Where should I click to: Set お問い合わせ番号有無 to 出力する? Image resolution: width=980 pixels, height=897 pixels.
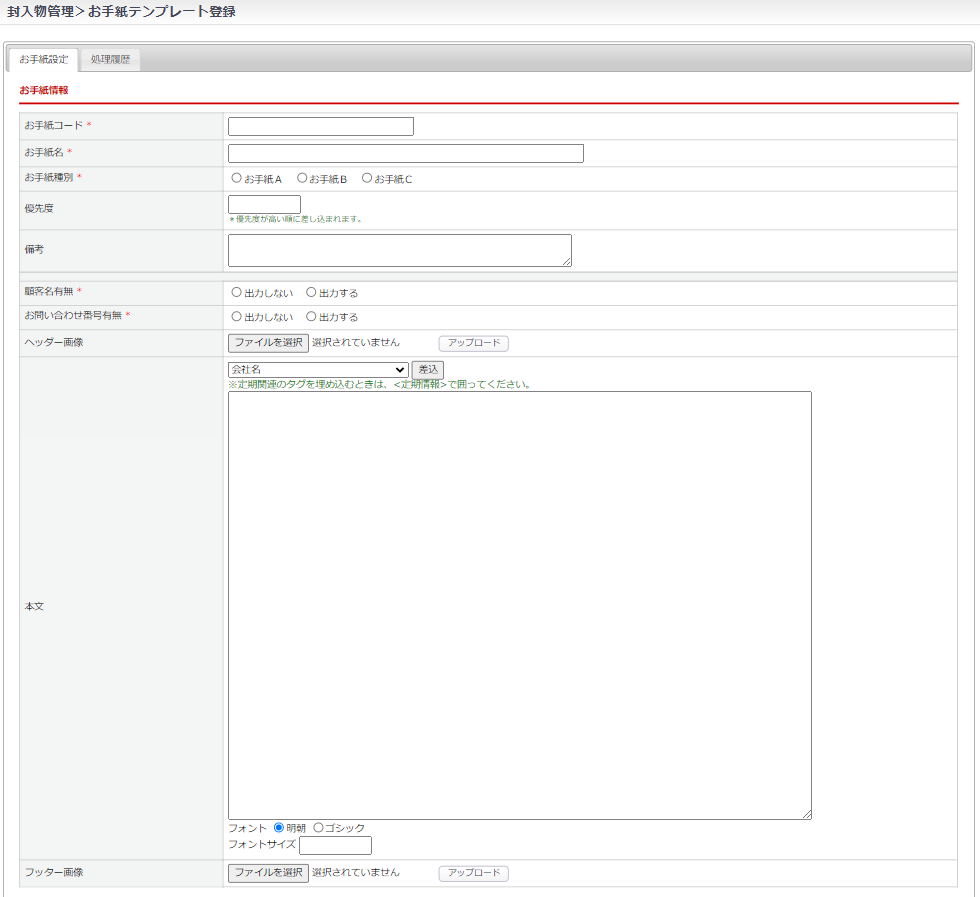(311, 317)
